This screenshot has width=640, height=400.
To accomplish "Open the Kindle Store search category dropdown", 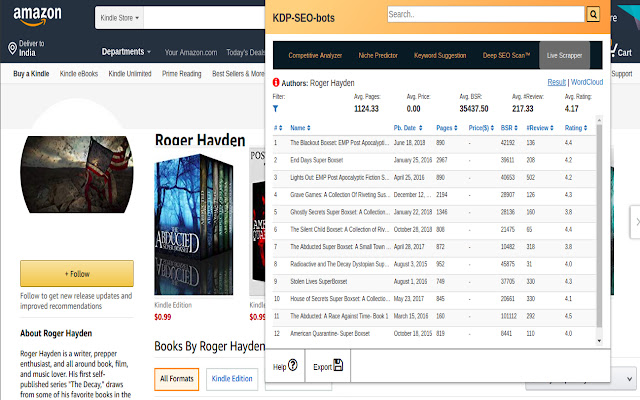I will tap(119, 18).
